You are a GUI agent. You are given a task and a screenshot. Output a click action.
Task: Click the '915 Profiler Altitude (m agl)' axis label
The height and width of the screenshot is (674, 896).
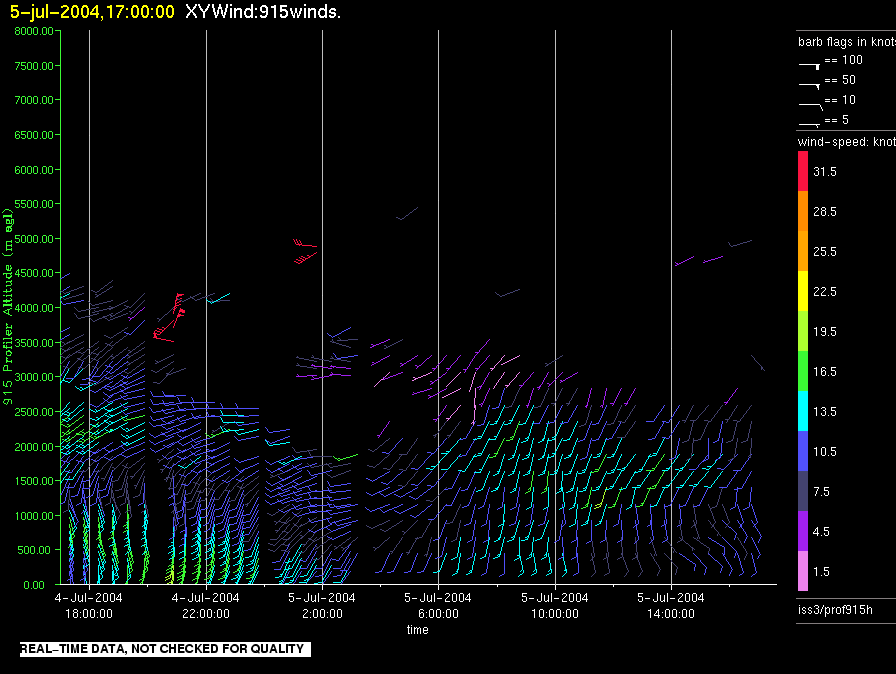click(x=7, y=307)
